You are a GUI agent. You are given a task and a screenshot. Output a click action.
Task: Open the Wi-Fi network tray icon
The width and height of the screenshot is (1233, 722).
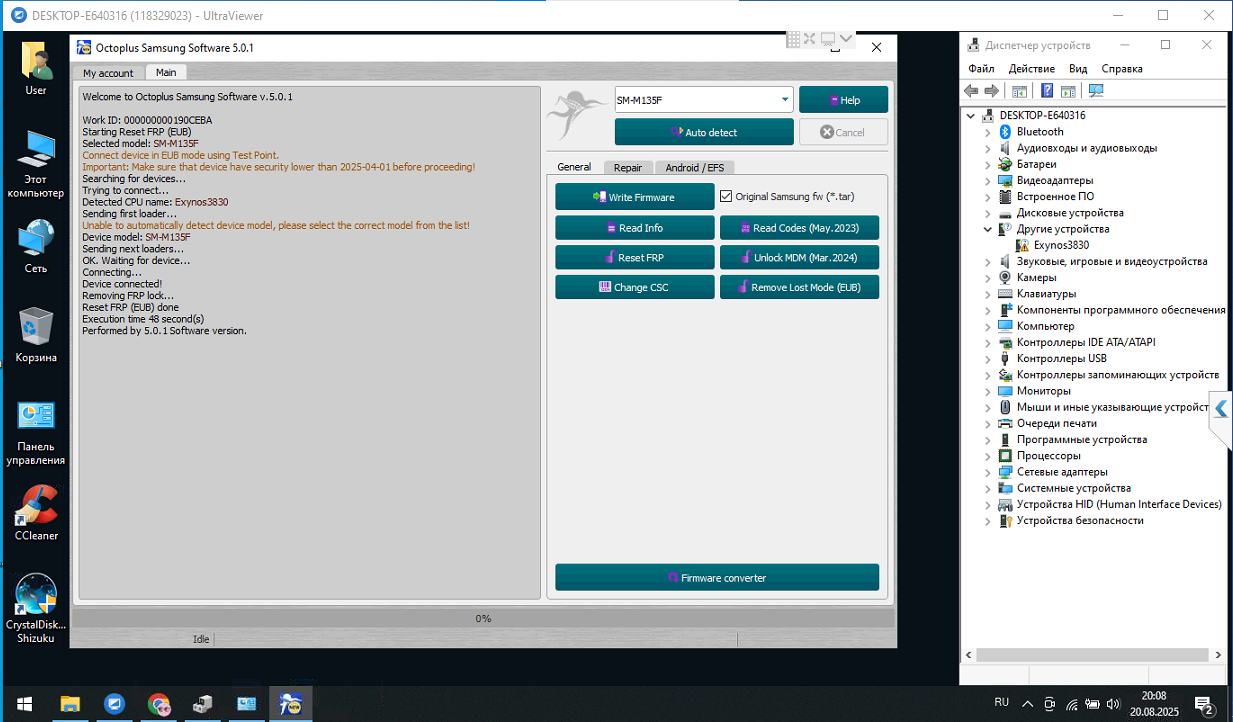[1071, 704]
